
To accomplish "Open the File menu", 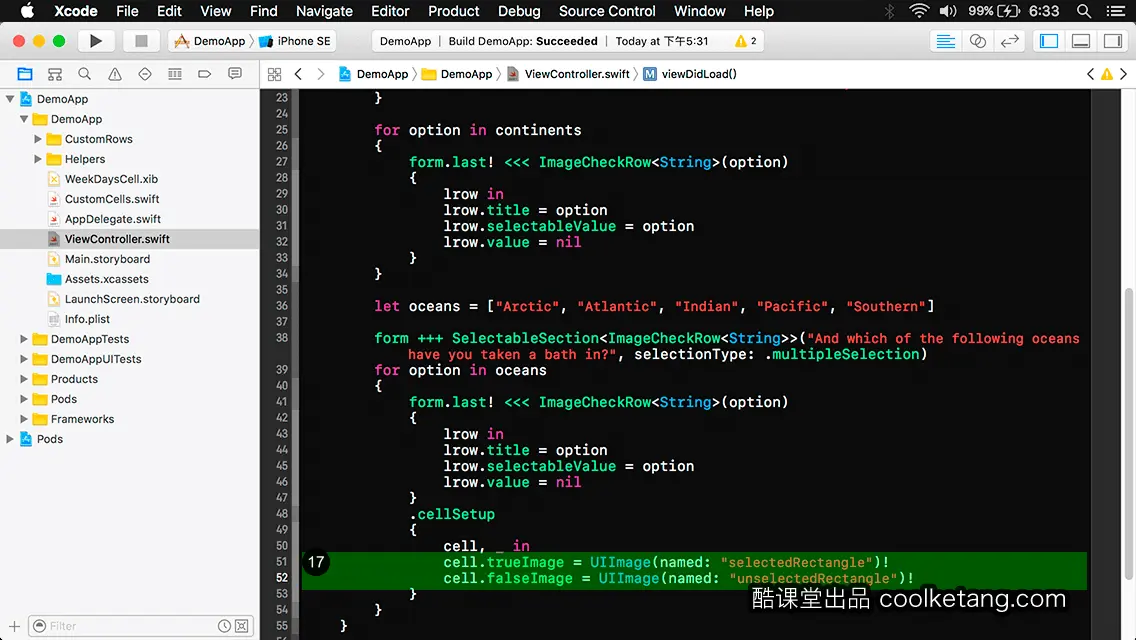I will point(127,11).
